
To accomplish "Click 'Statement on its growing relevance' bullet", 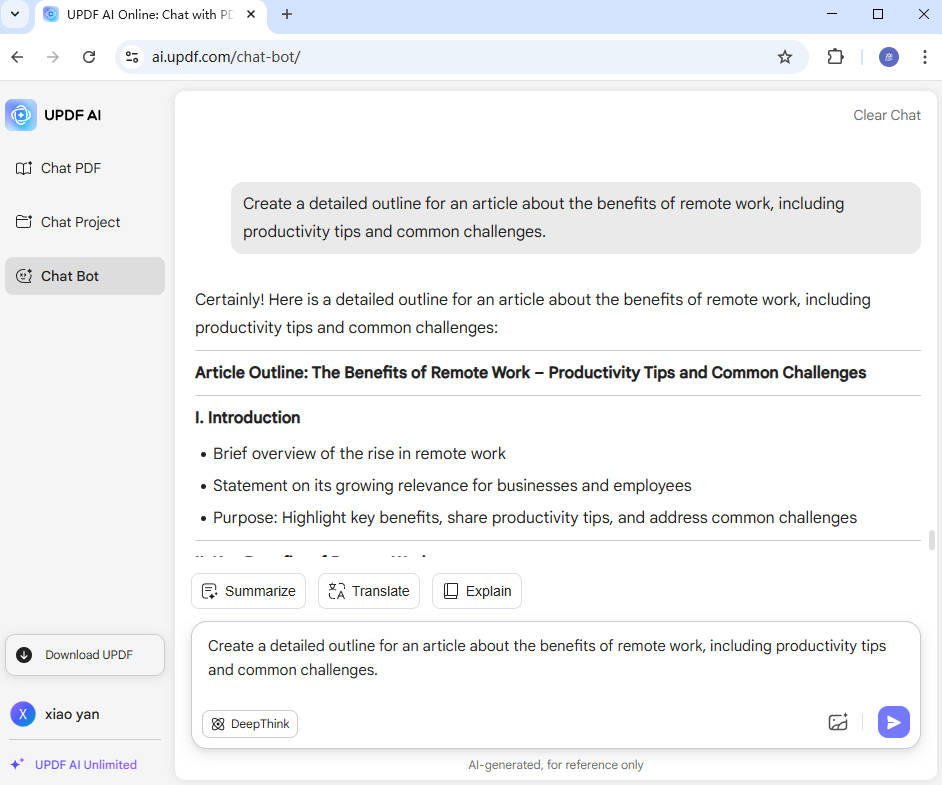I will (x=452, y=485).
